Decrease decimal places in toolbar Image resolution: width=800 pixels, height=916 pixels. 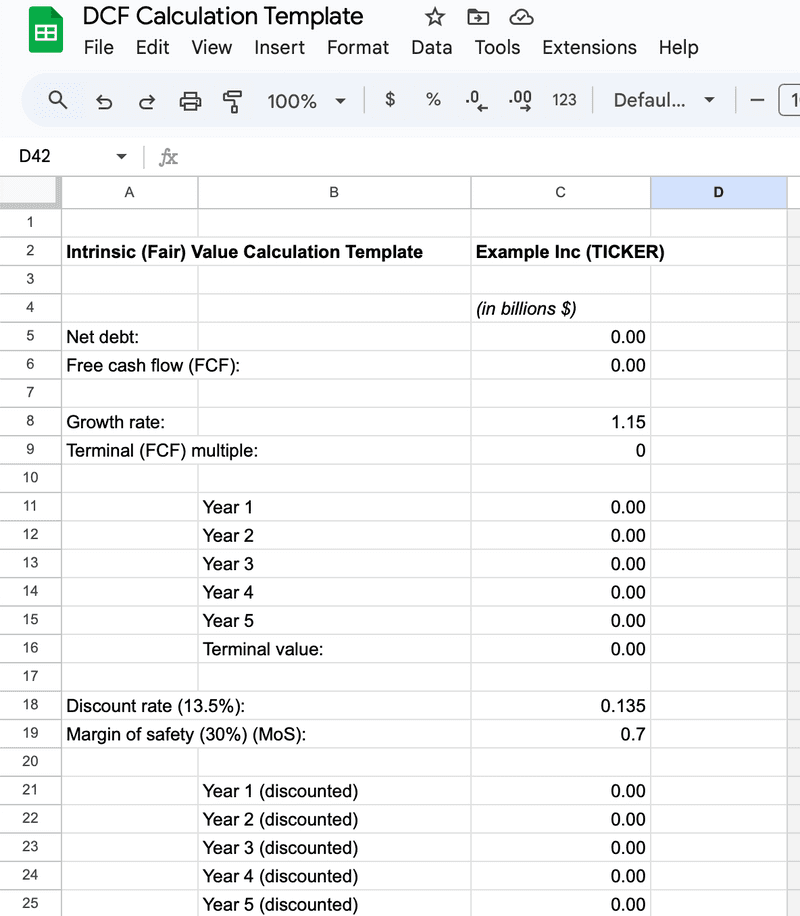tap(476, 100)
